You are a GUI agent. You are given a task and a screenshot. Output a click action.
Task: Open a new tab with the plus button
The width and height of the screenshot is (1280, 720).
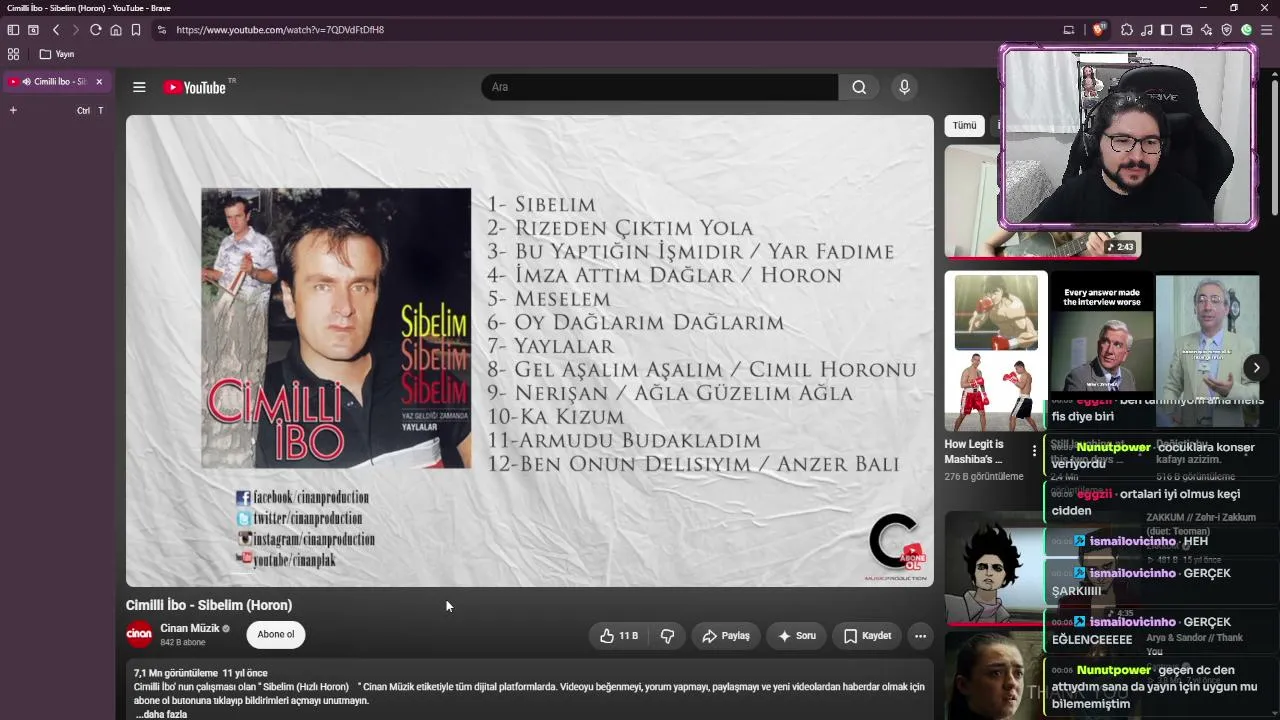13,110
